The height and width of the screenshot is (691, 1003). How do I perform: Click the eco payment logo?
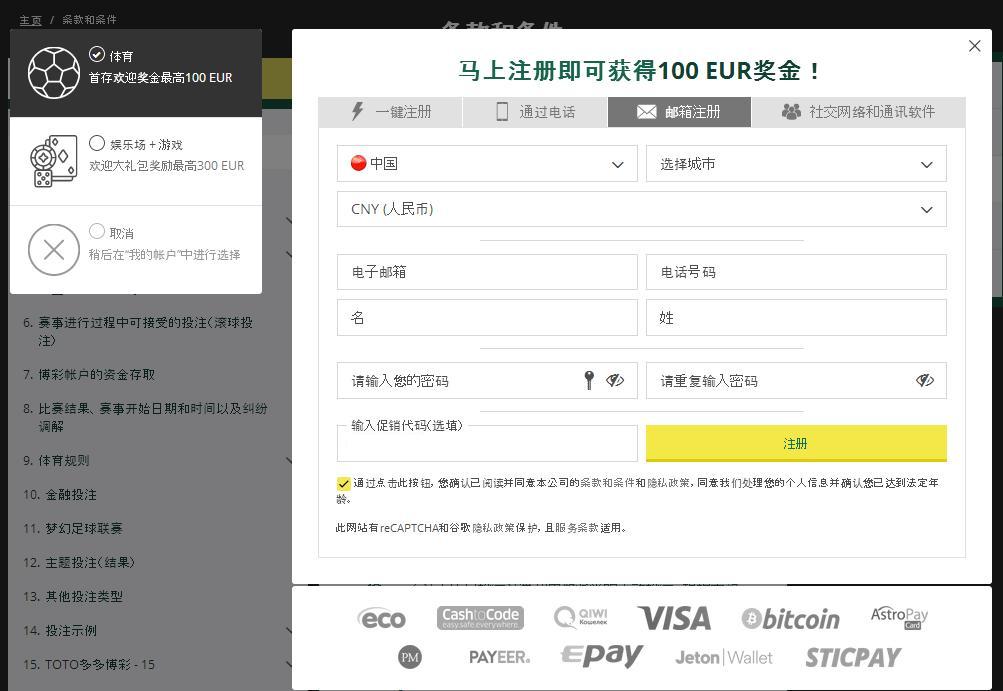point(381,619)
